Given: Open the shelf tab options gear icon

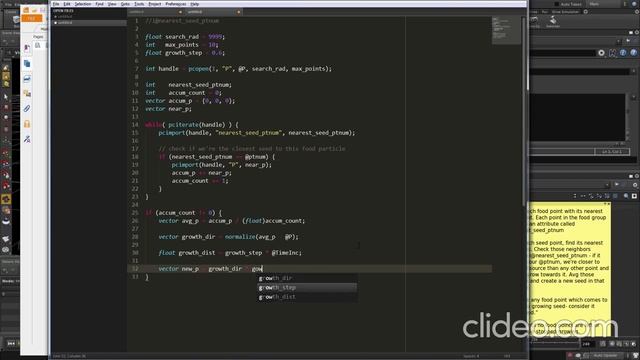Looking at the screenshot, I should point(586,12).
